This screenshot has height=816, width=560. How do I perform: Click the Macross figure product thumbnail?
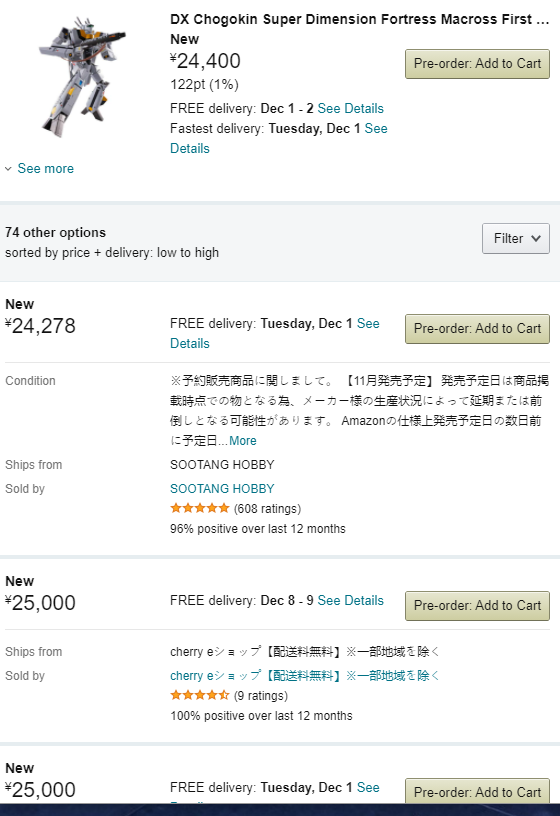[83, 76]
